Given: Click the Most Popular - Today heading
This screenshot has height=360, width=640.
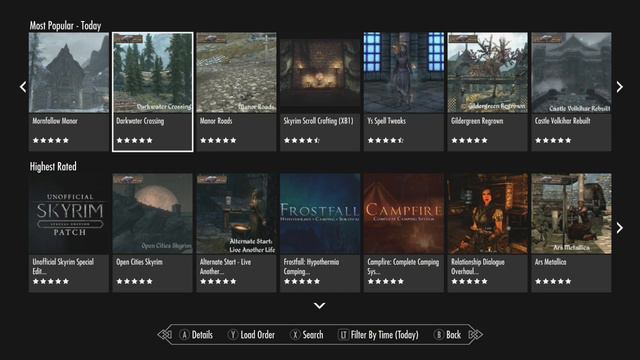Looking at the screenshot, I should pos(65,25).
